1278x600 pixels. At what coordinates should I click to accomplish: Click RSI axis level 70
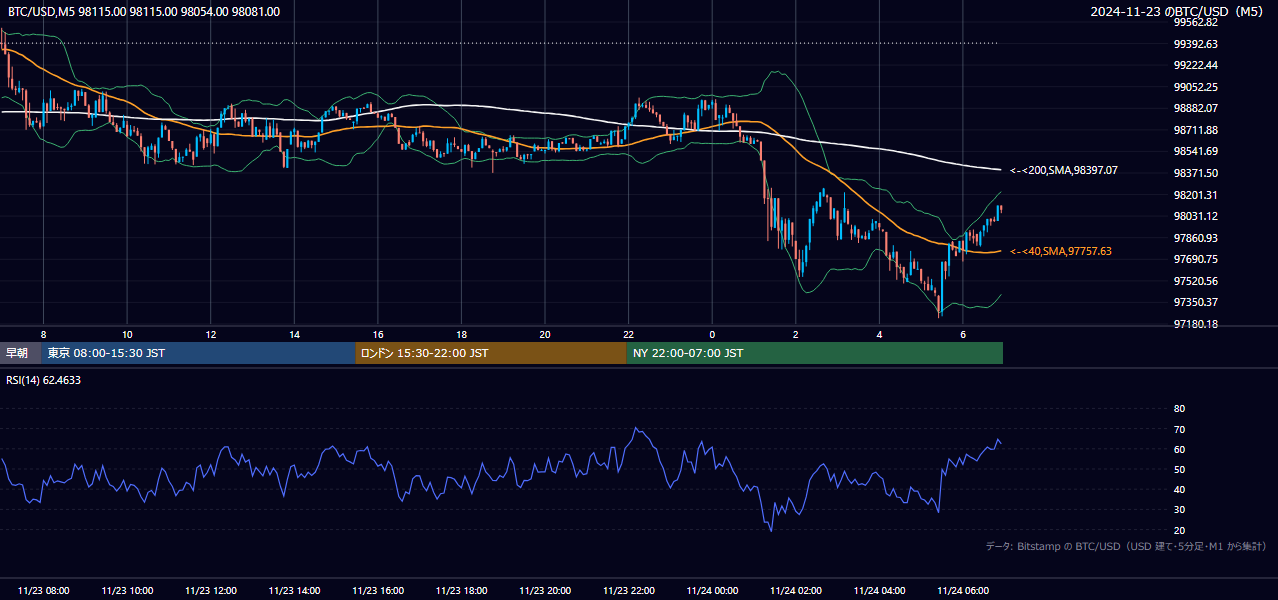coord(1179,429)
